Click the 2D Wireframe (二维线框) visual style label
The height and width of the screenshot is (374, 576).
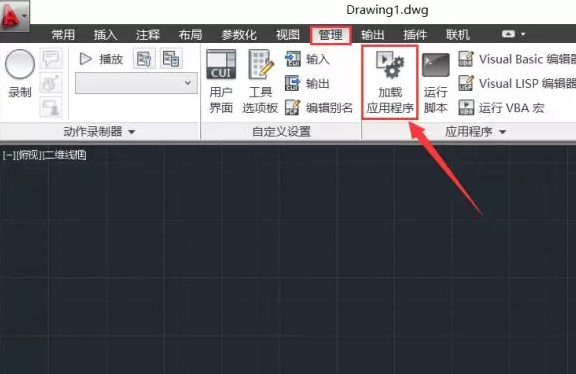65,155
